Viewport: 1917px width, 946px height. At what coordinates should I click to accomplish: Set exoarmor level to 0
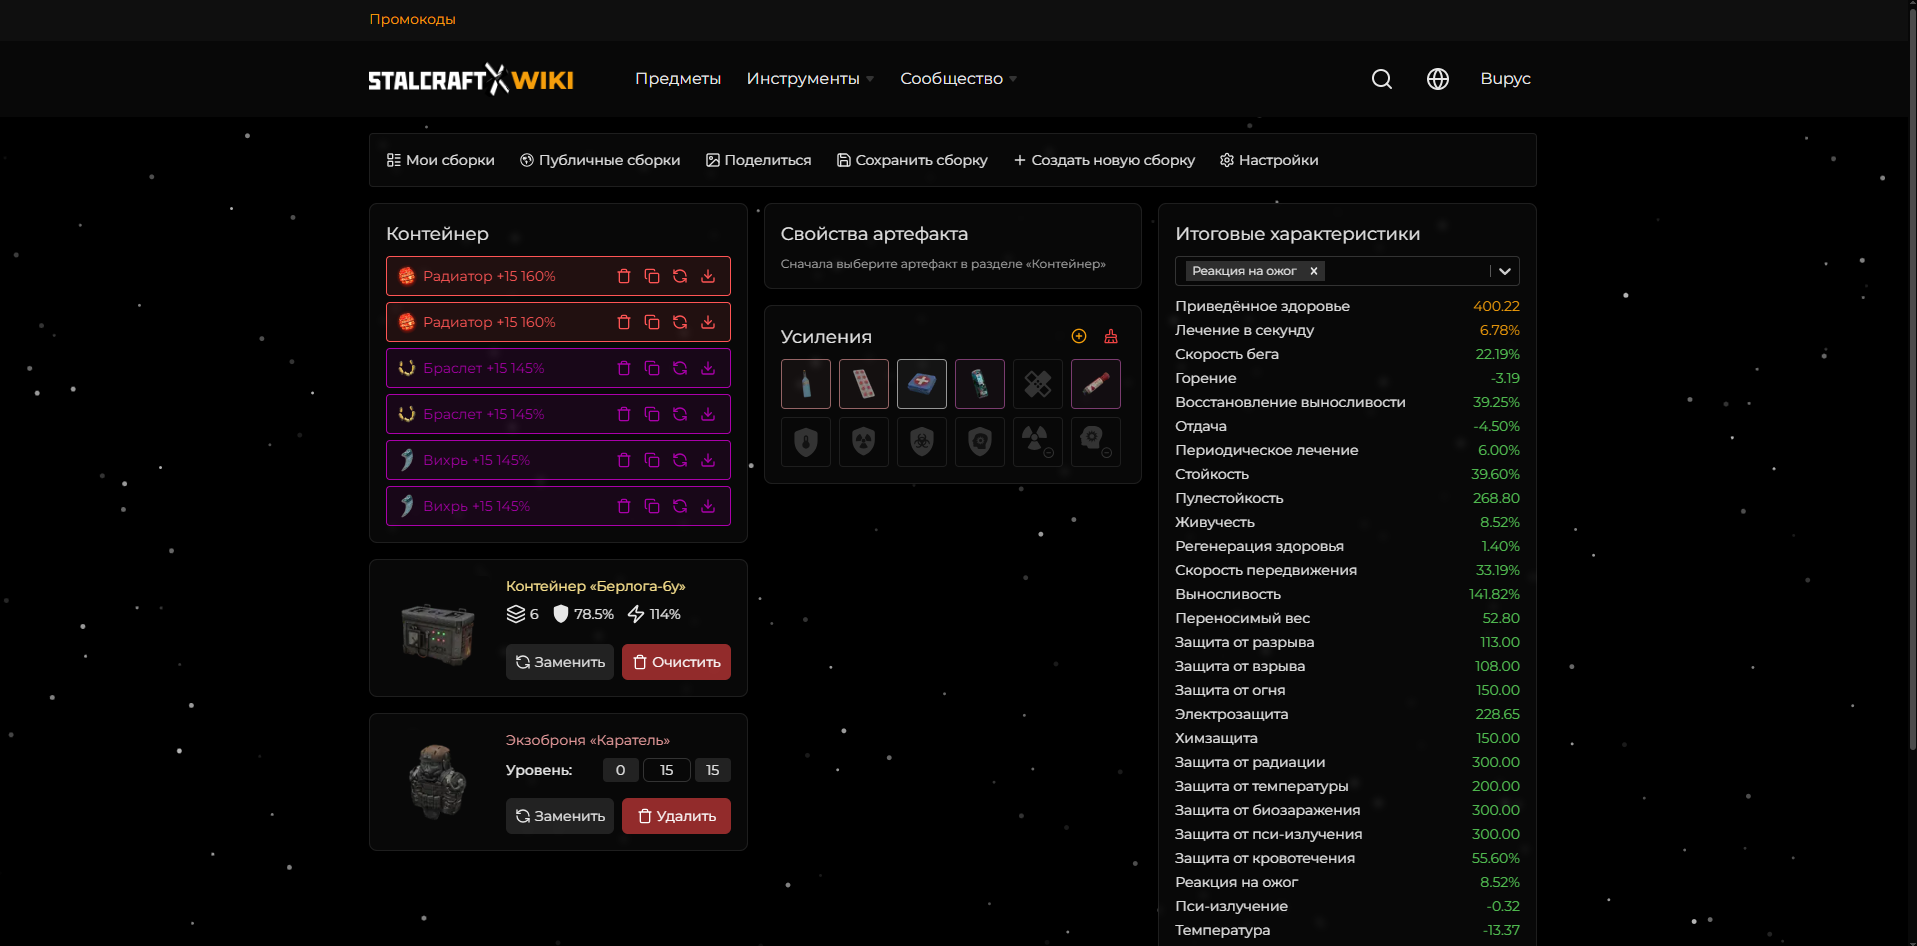[x=620, y=770]
